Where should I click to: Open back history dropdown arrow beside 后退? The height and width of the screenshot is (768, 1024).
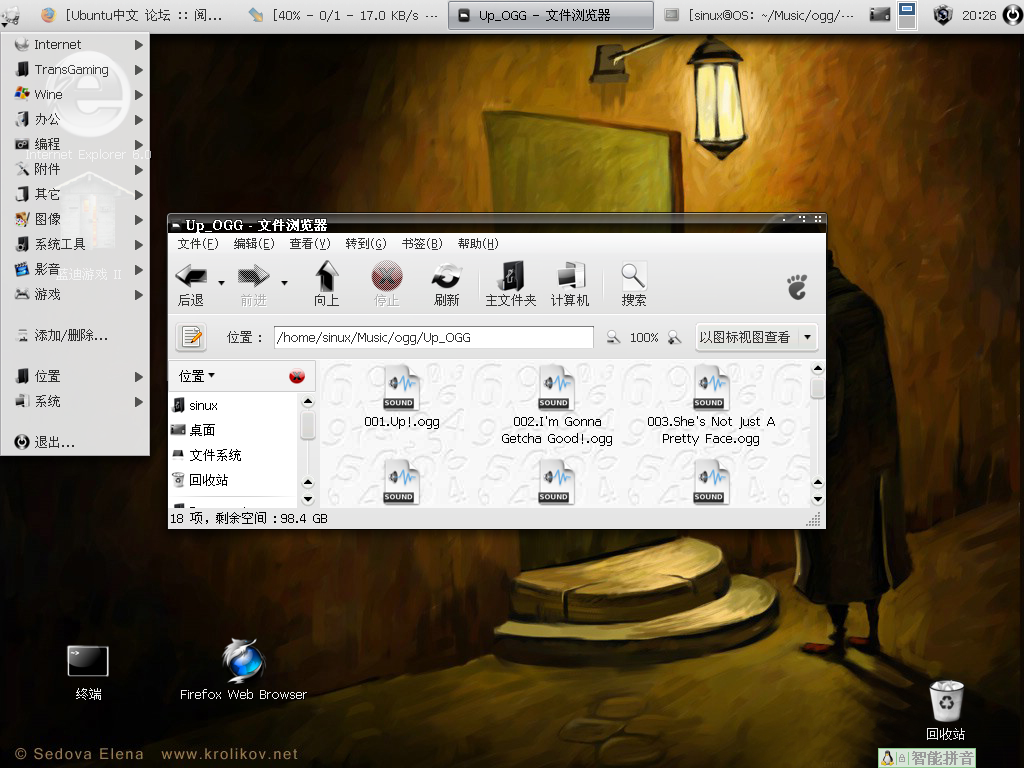221,283
